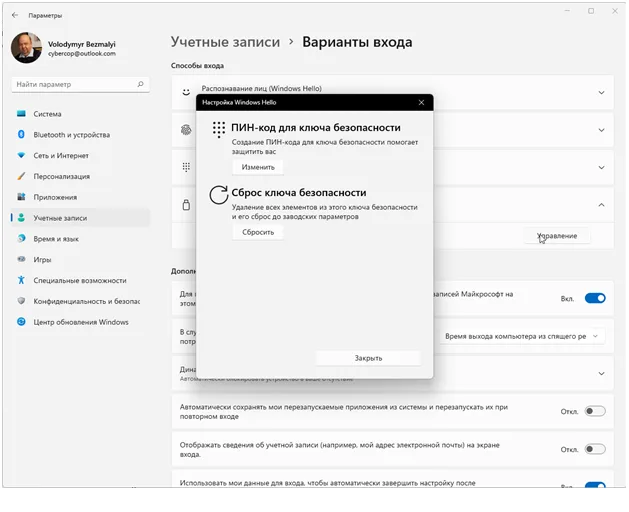Click the Управление button
The height and width of the screenshot is (512, 629).
click(557, 236)
